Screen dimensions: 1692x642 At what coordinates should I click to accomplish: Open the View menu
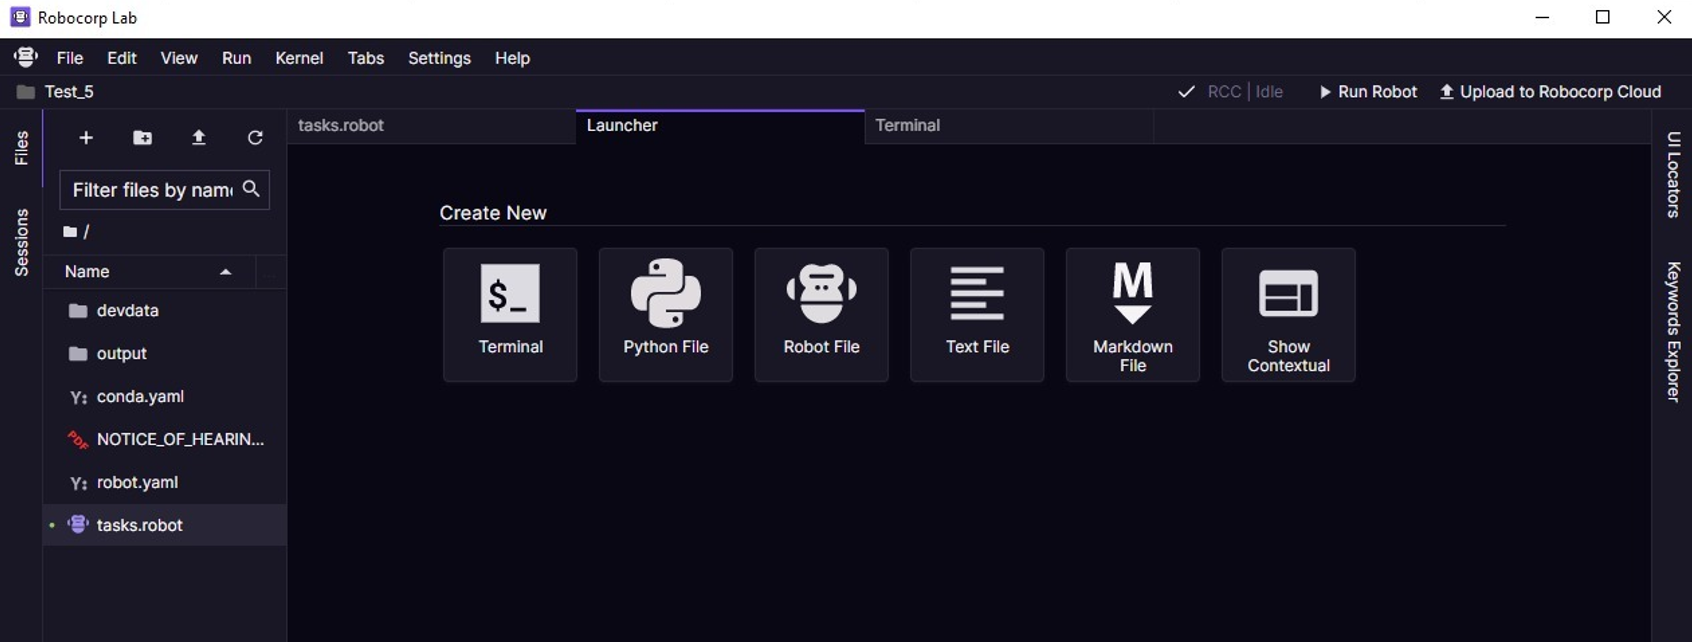pyautogui.click(x=179, y=58)
